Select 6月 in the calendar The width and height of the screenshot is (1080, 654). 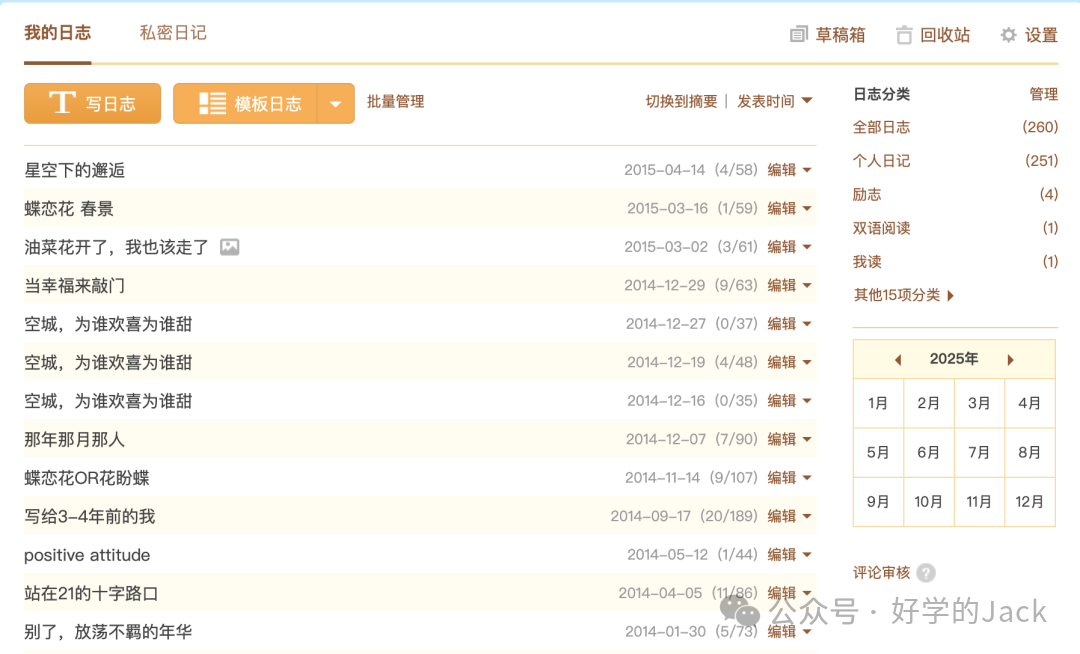(929, 453)
